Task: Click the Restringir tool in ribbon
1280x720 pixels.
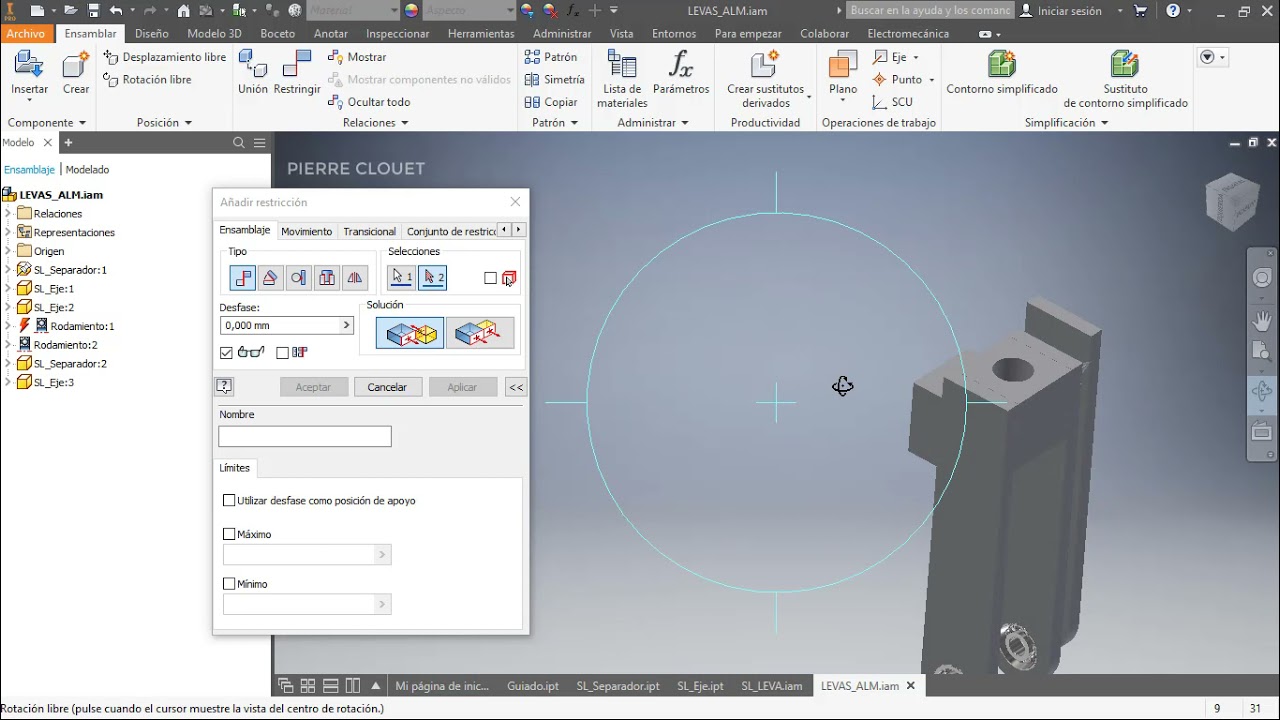Action: click(x=297, y=73)
